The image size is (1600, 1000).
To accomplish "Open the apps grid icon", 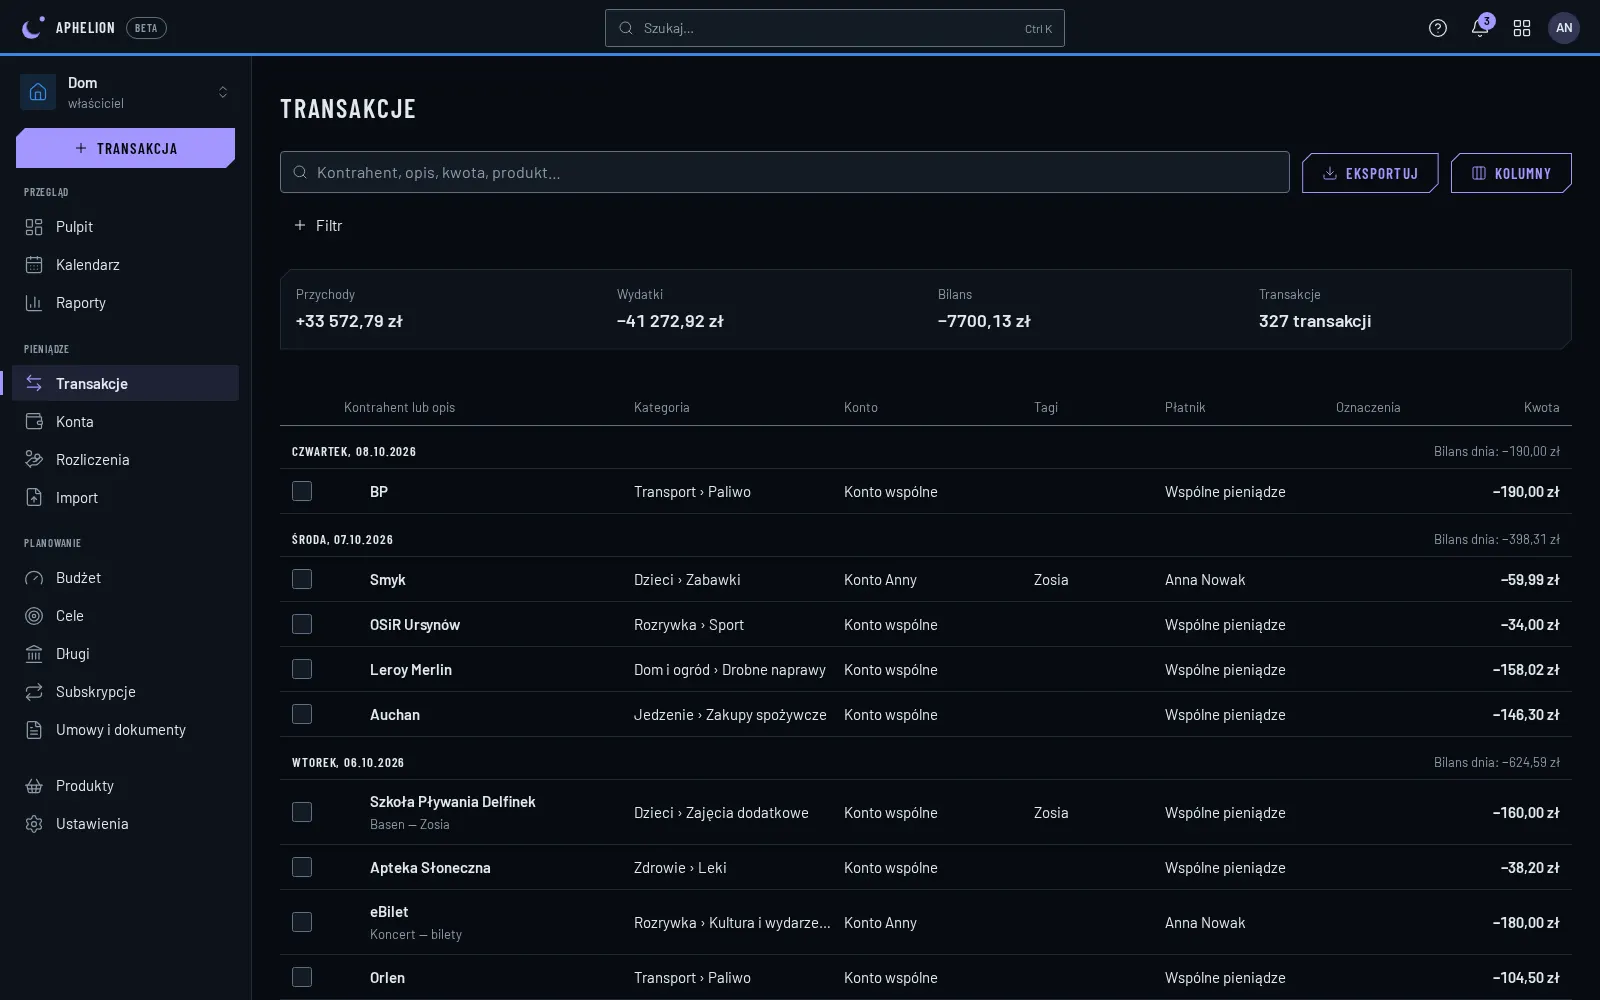I will tap(1522, 28).
